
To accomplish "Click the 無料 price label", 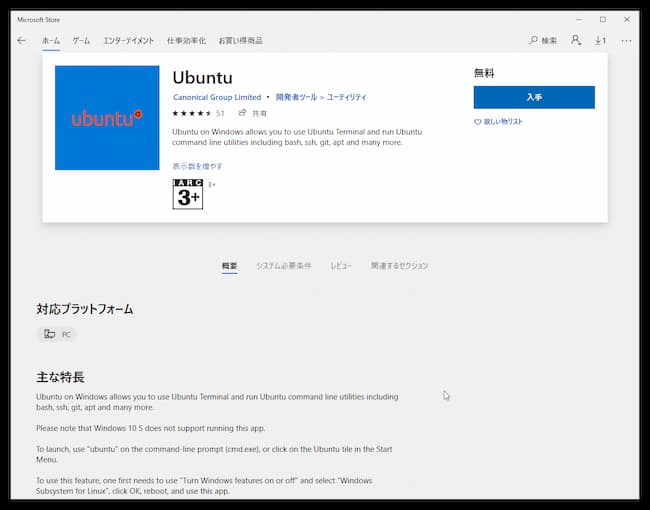I will coord(484,73).
